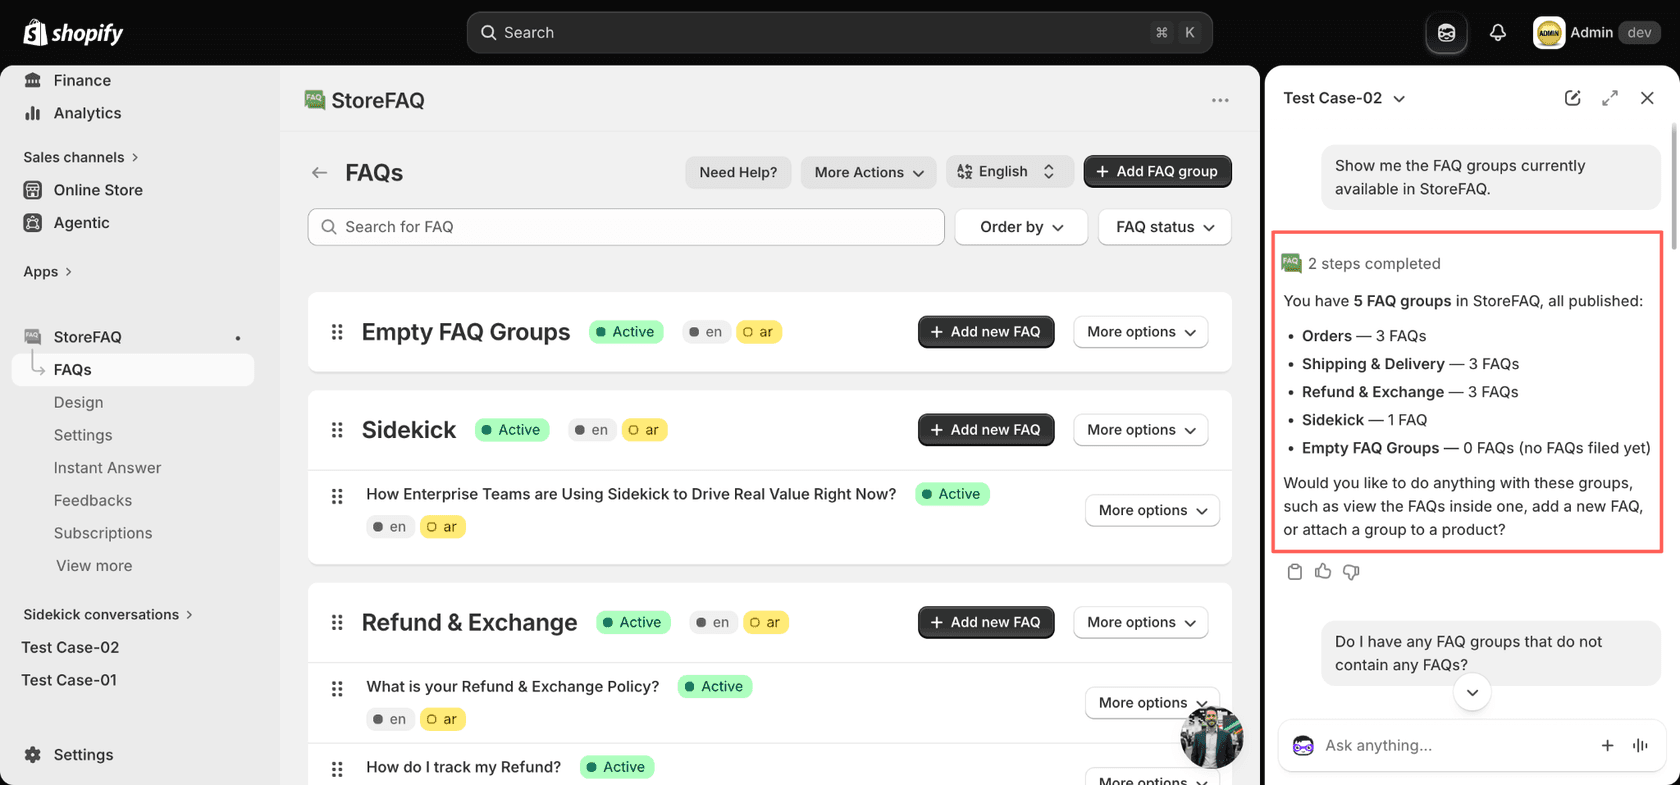Open More options for the Sidekick group

(x=1141, y=430)
